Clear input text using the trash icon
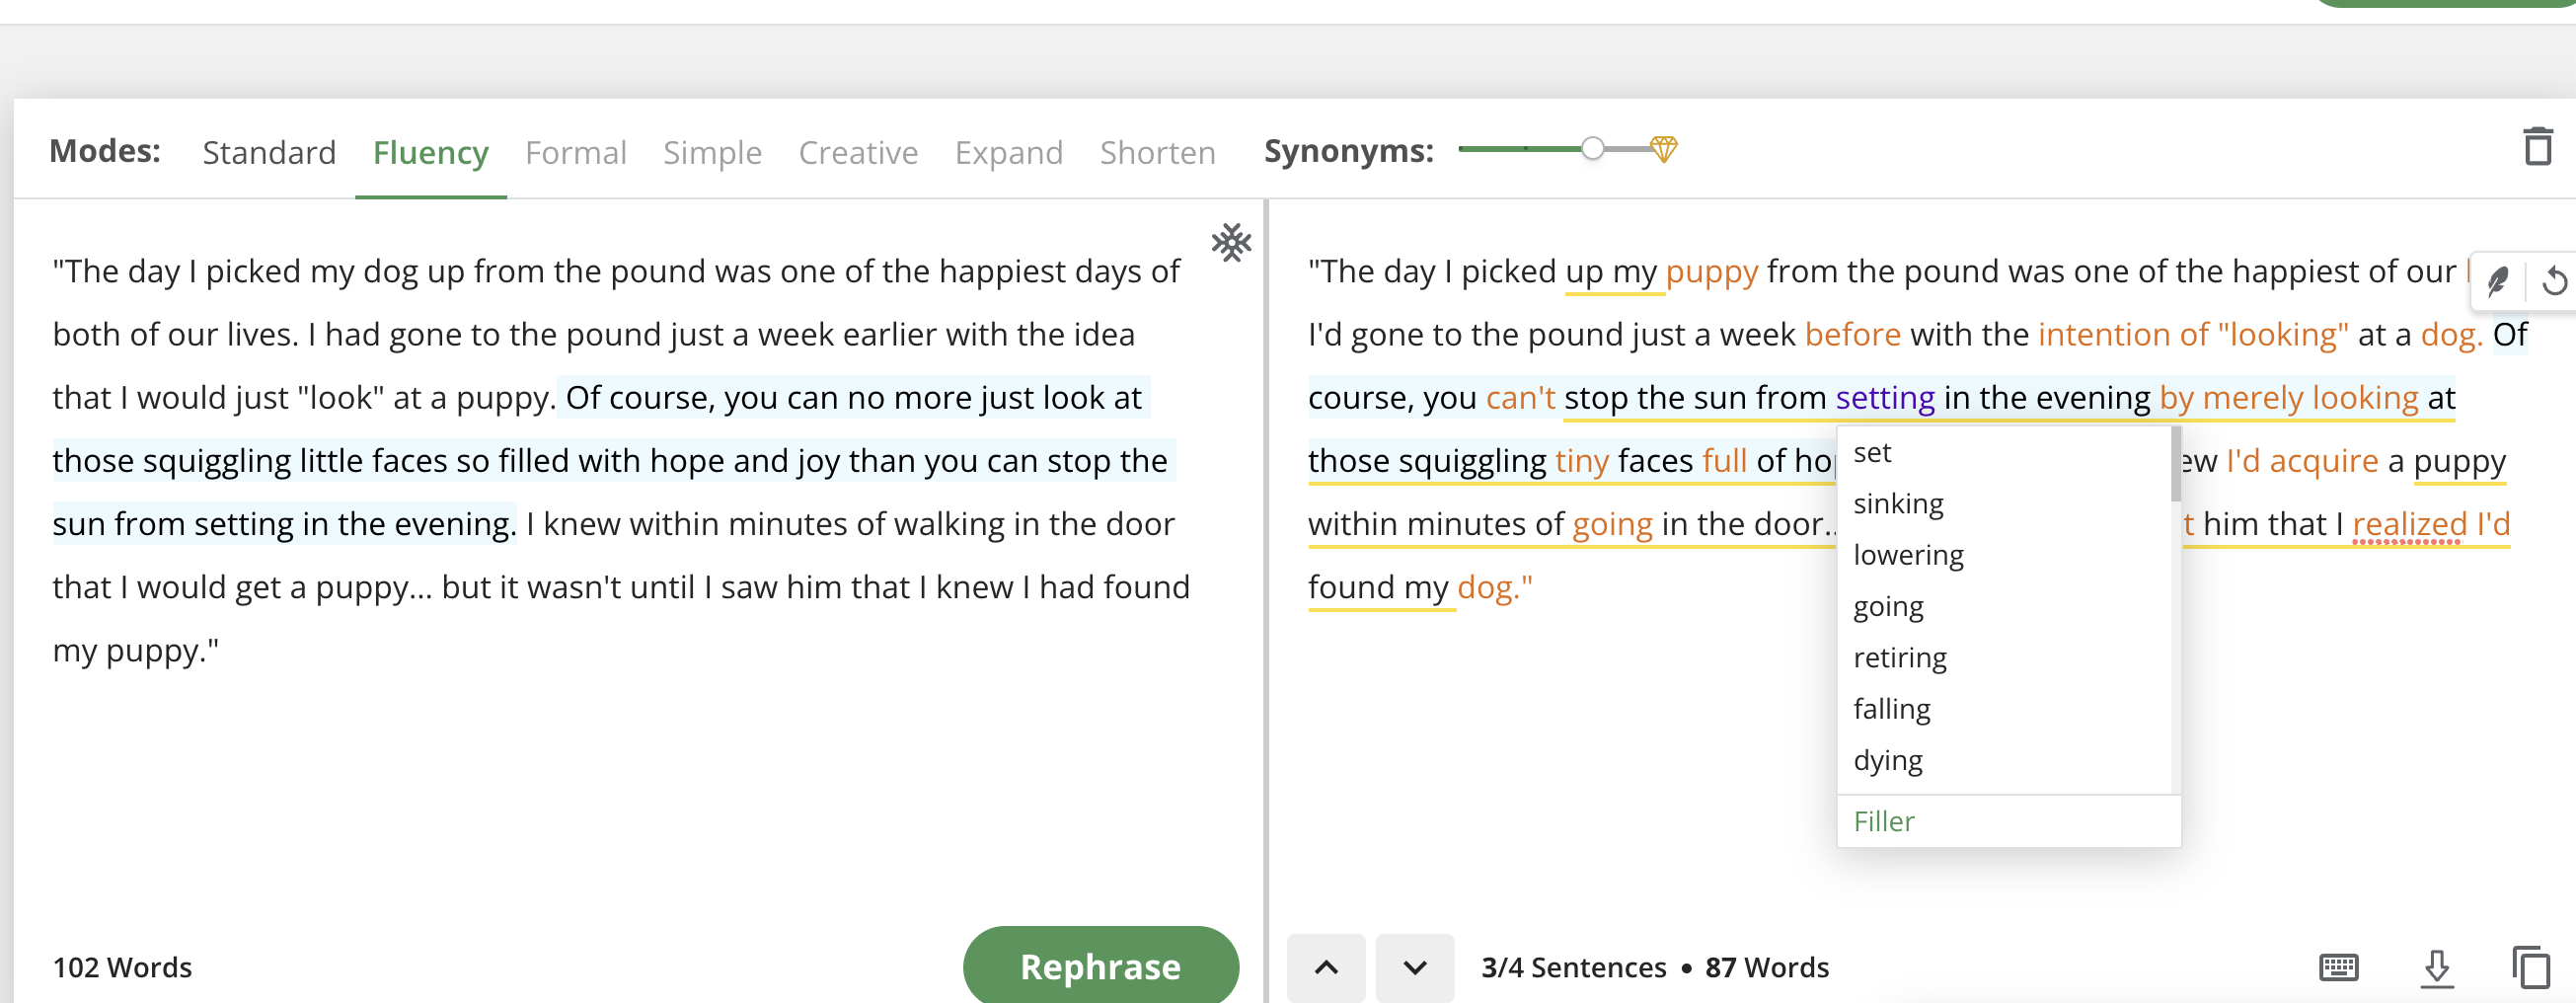 pyautogui.click(x=2538, y=147)
